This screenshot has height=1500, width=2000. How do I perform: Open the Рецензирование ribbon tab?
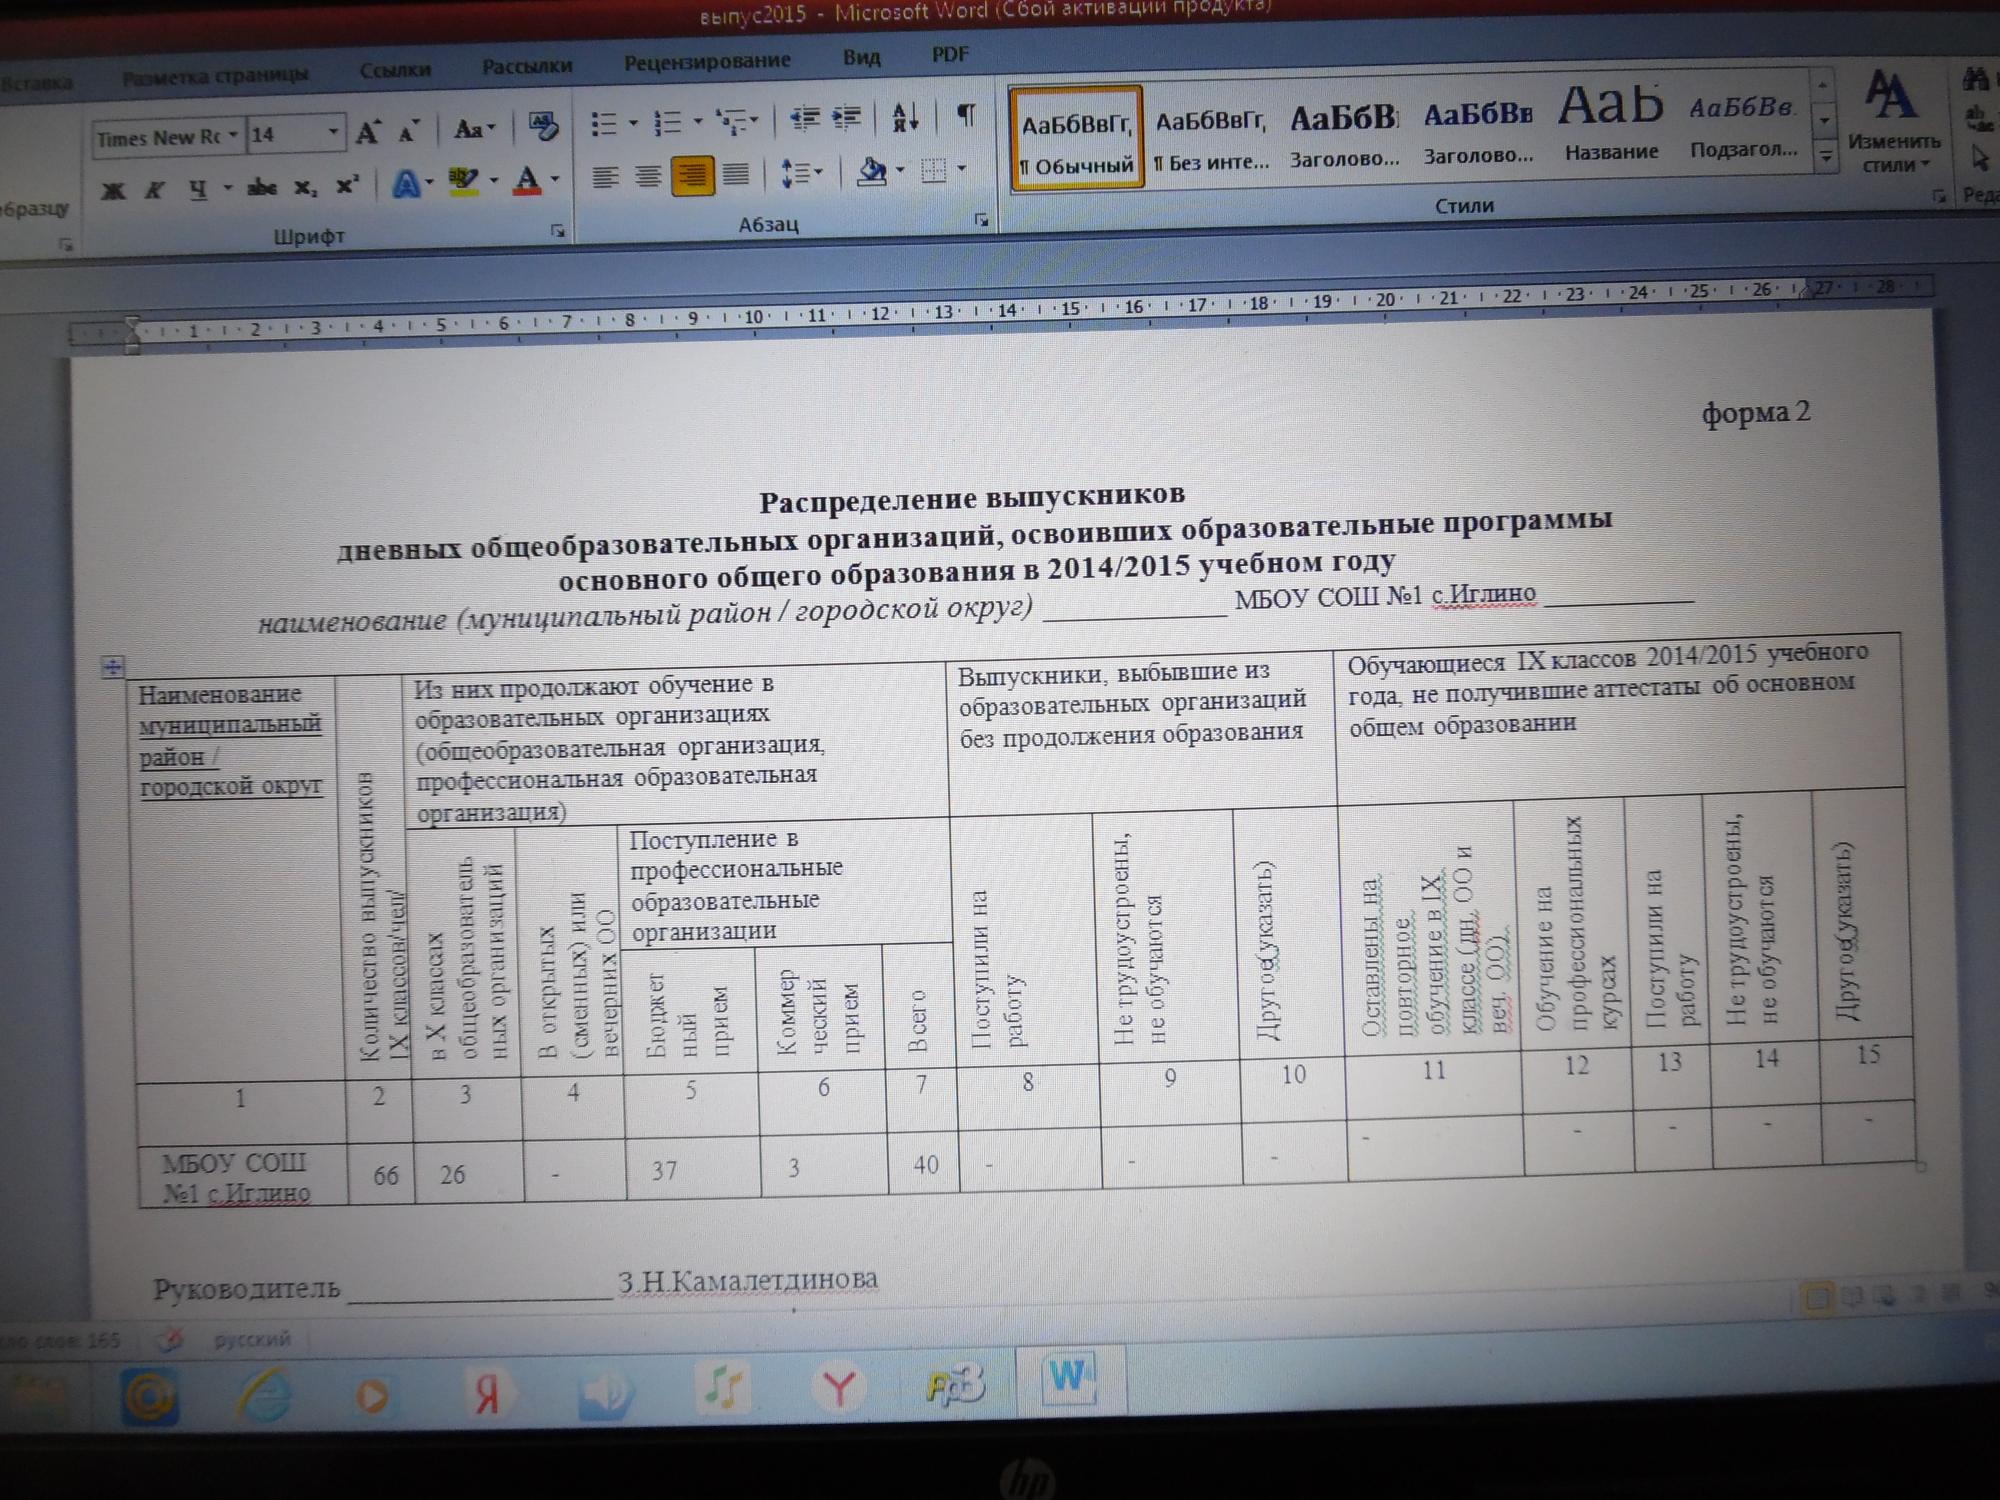pyautogui.click(x=707, y=61)
